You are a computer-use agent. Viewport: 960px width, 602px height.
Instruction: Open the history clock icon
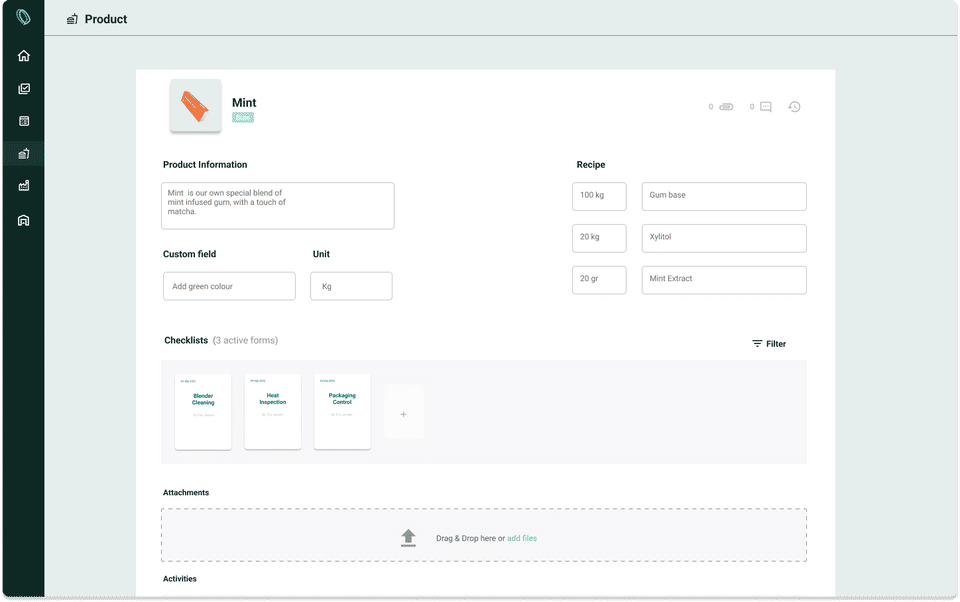[x=794, y=107]
